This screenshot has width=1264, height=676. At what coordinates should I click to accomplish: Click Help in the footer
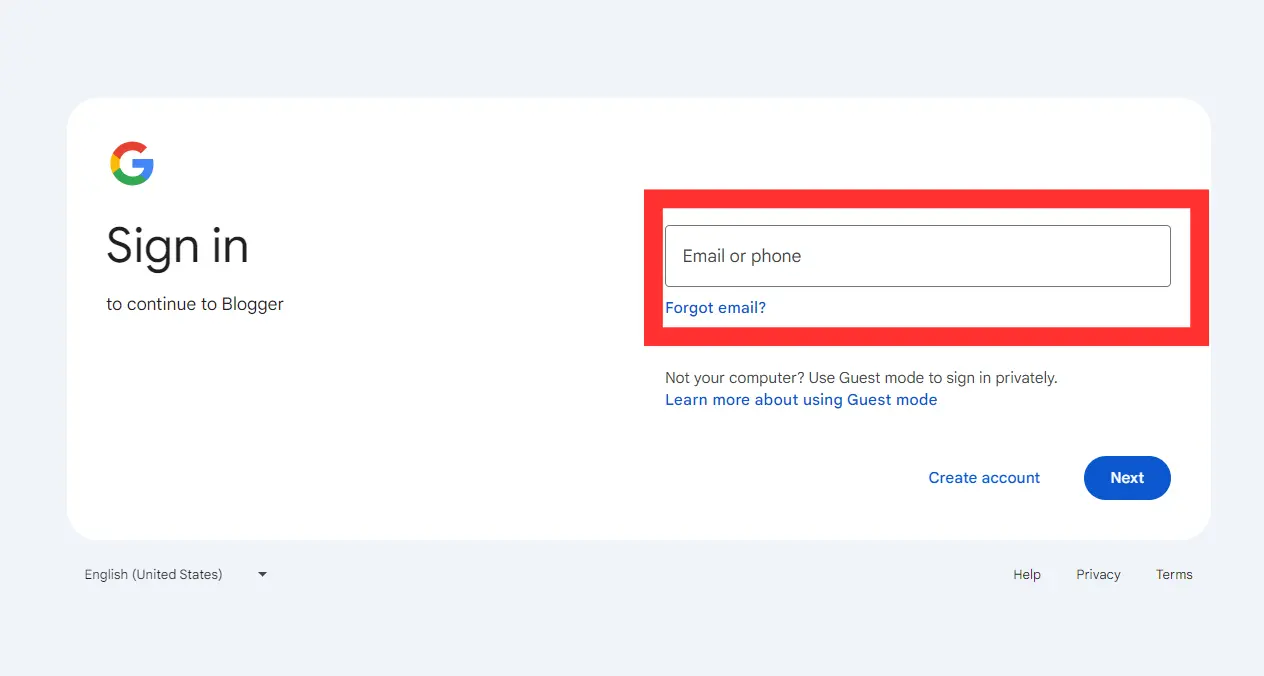point(1026,574)
